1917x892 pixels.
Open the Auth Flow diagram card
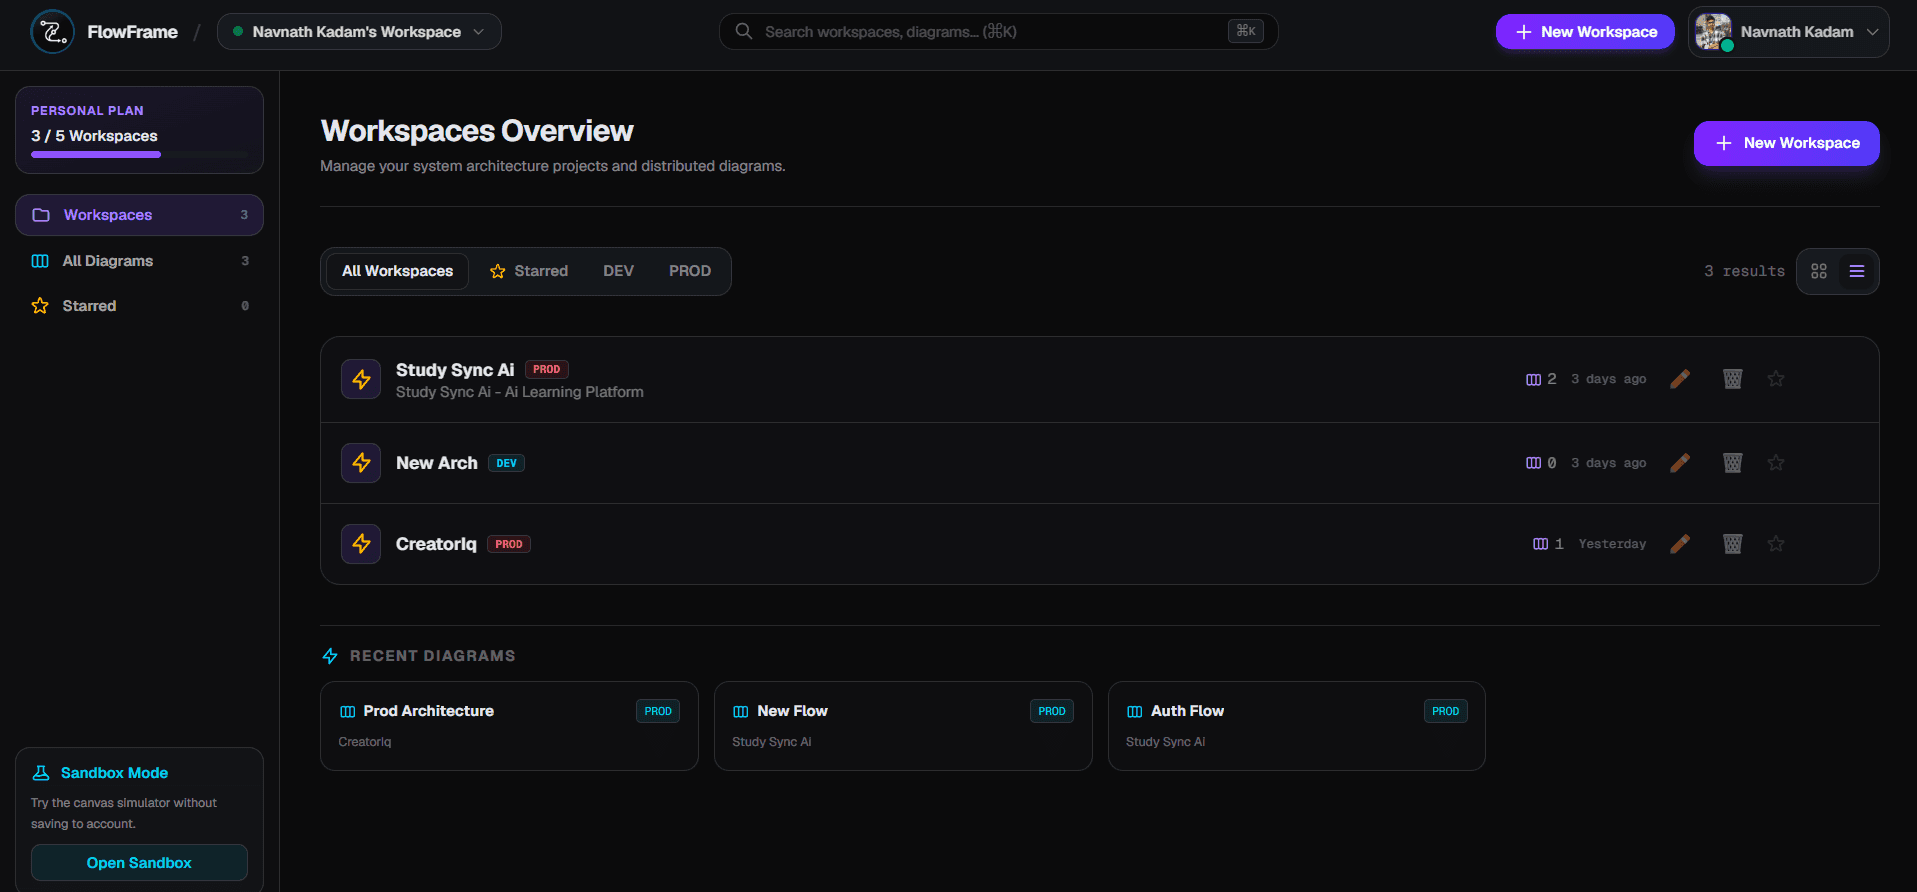(1297, 726)
